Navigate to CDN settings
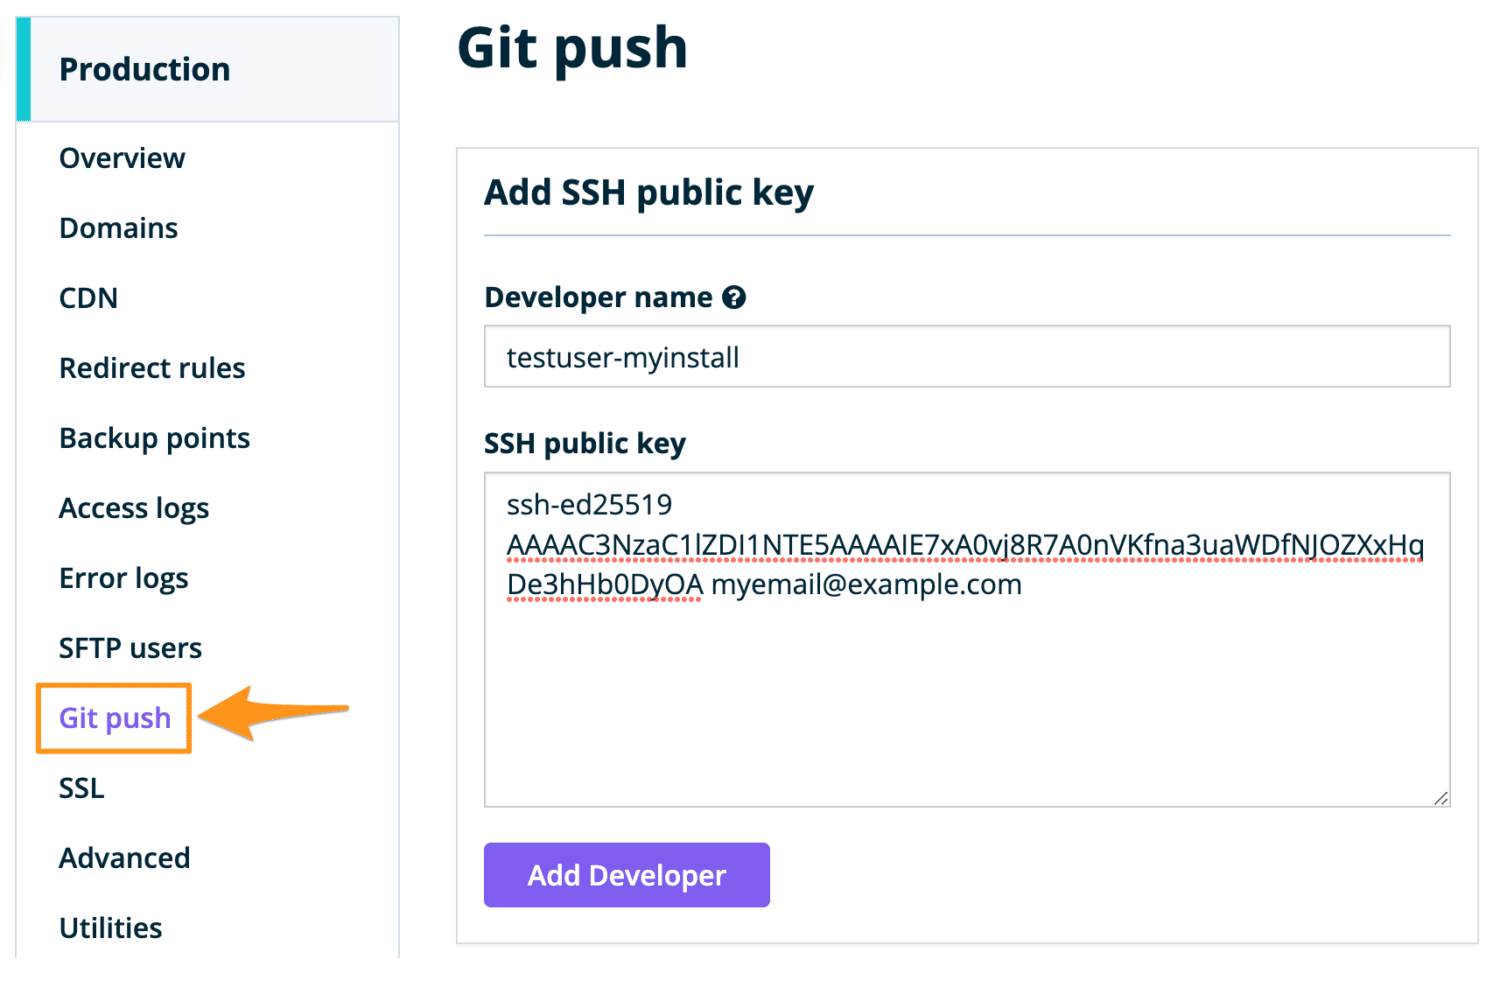Image resolution: width=1500 pixels, height=994 pixels. coord(88,297)
